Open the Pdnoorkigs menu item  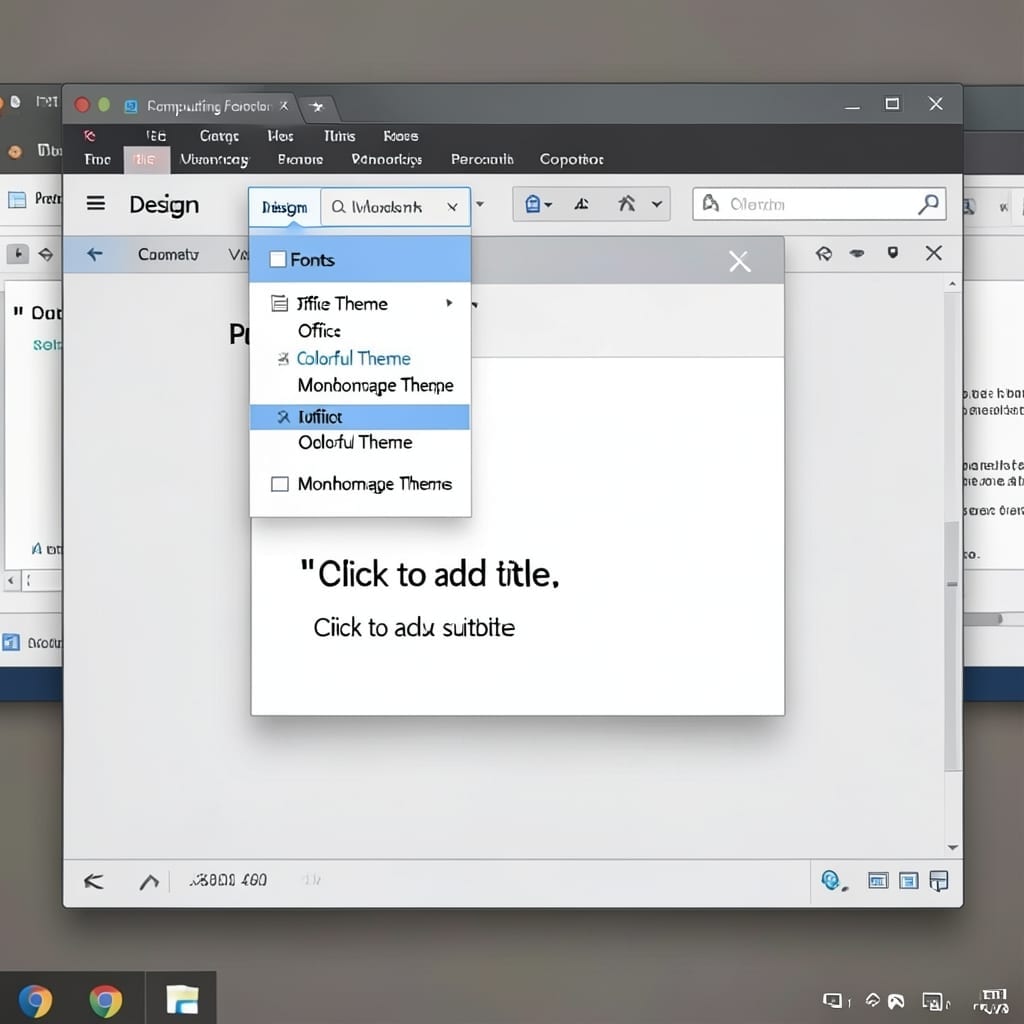pos(387,159)
